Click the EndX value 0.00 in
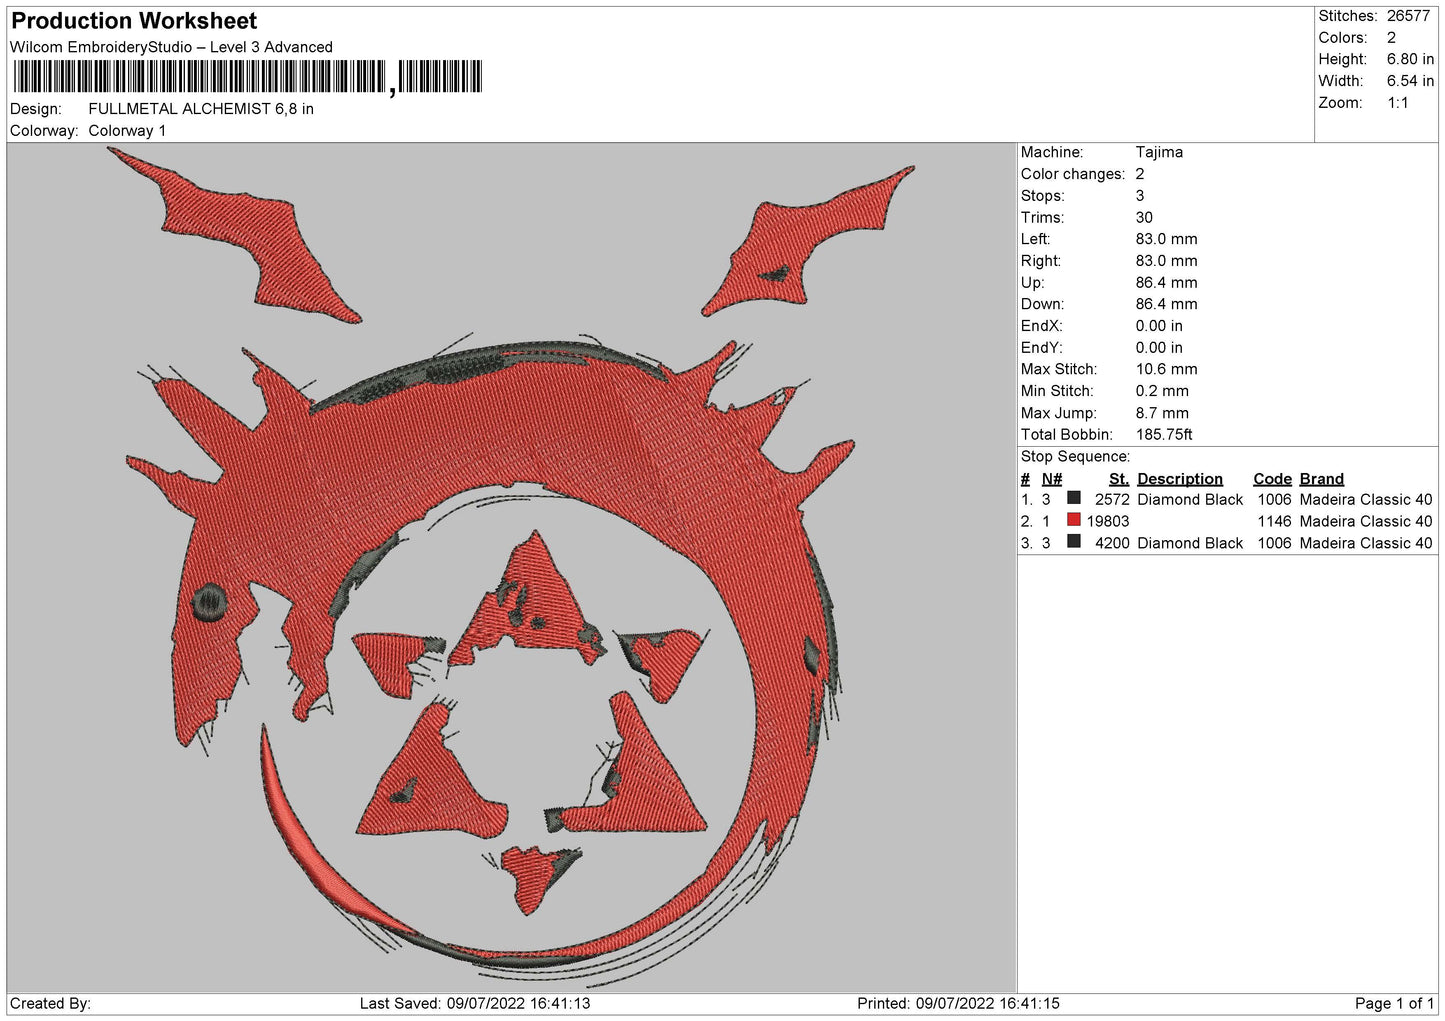Screen dimensions: 1445x1021 coord(1159,326)
